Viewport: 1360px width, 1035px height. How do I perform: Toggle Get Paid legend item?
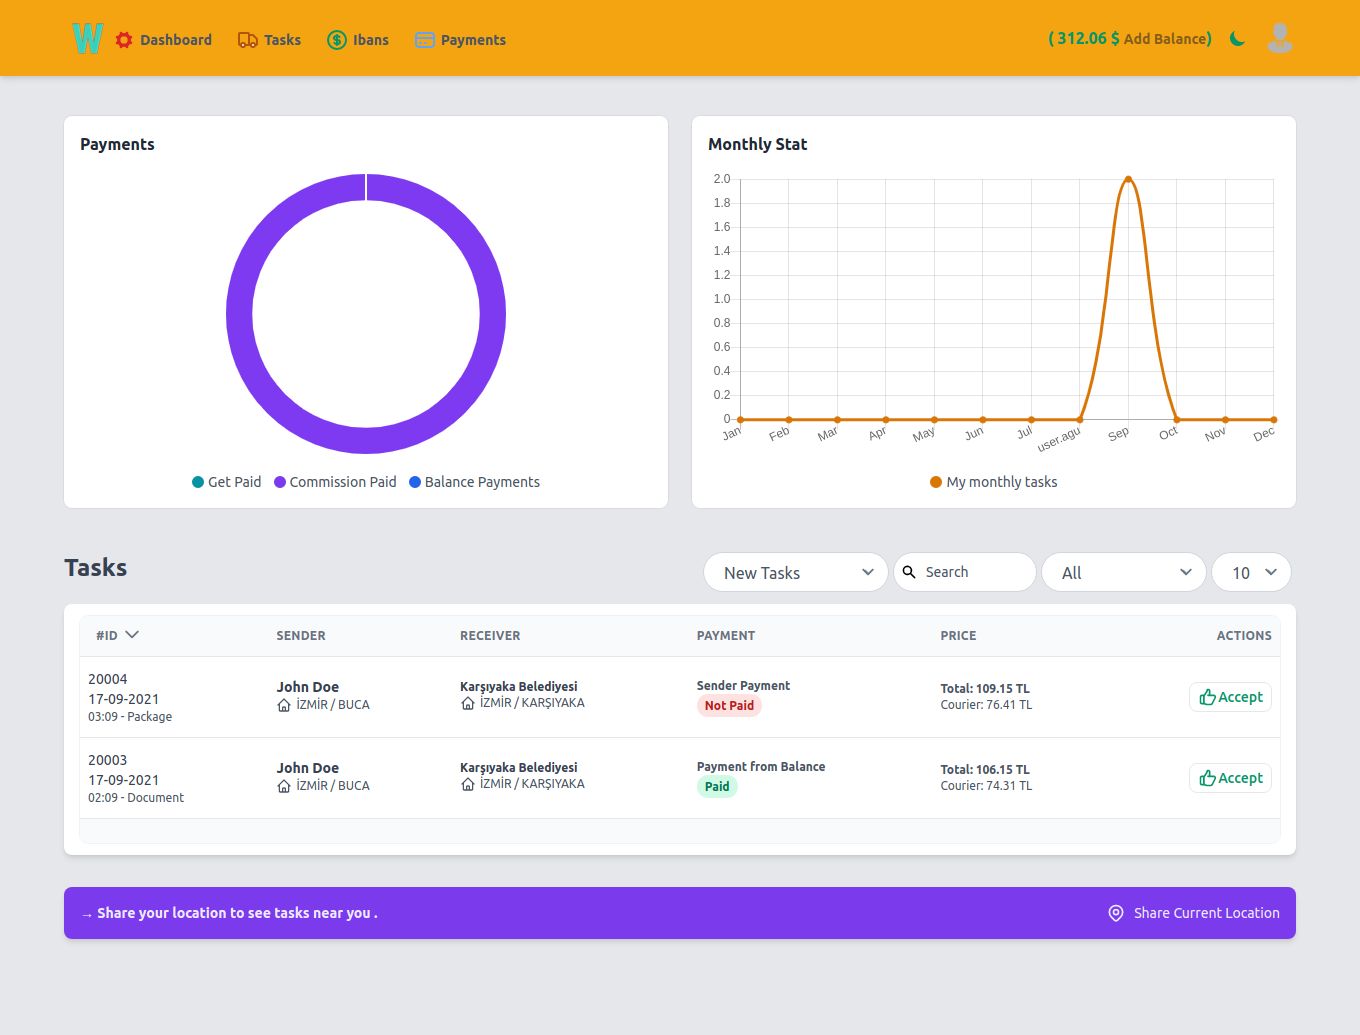(x=226, y=482)
